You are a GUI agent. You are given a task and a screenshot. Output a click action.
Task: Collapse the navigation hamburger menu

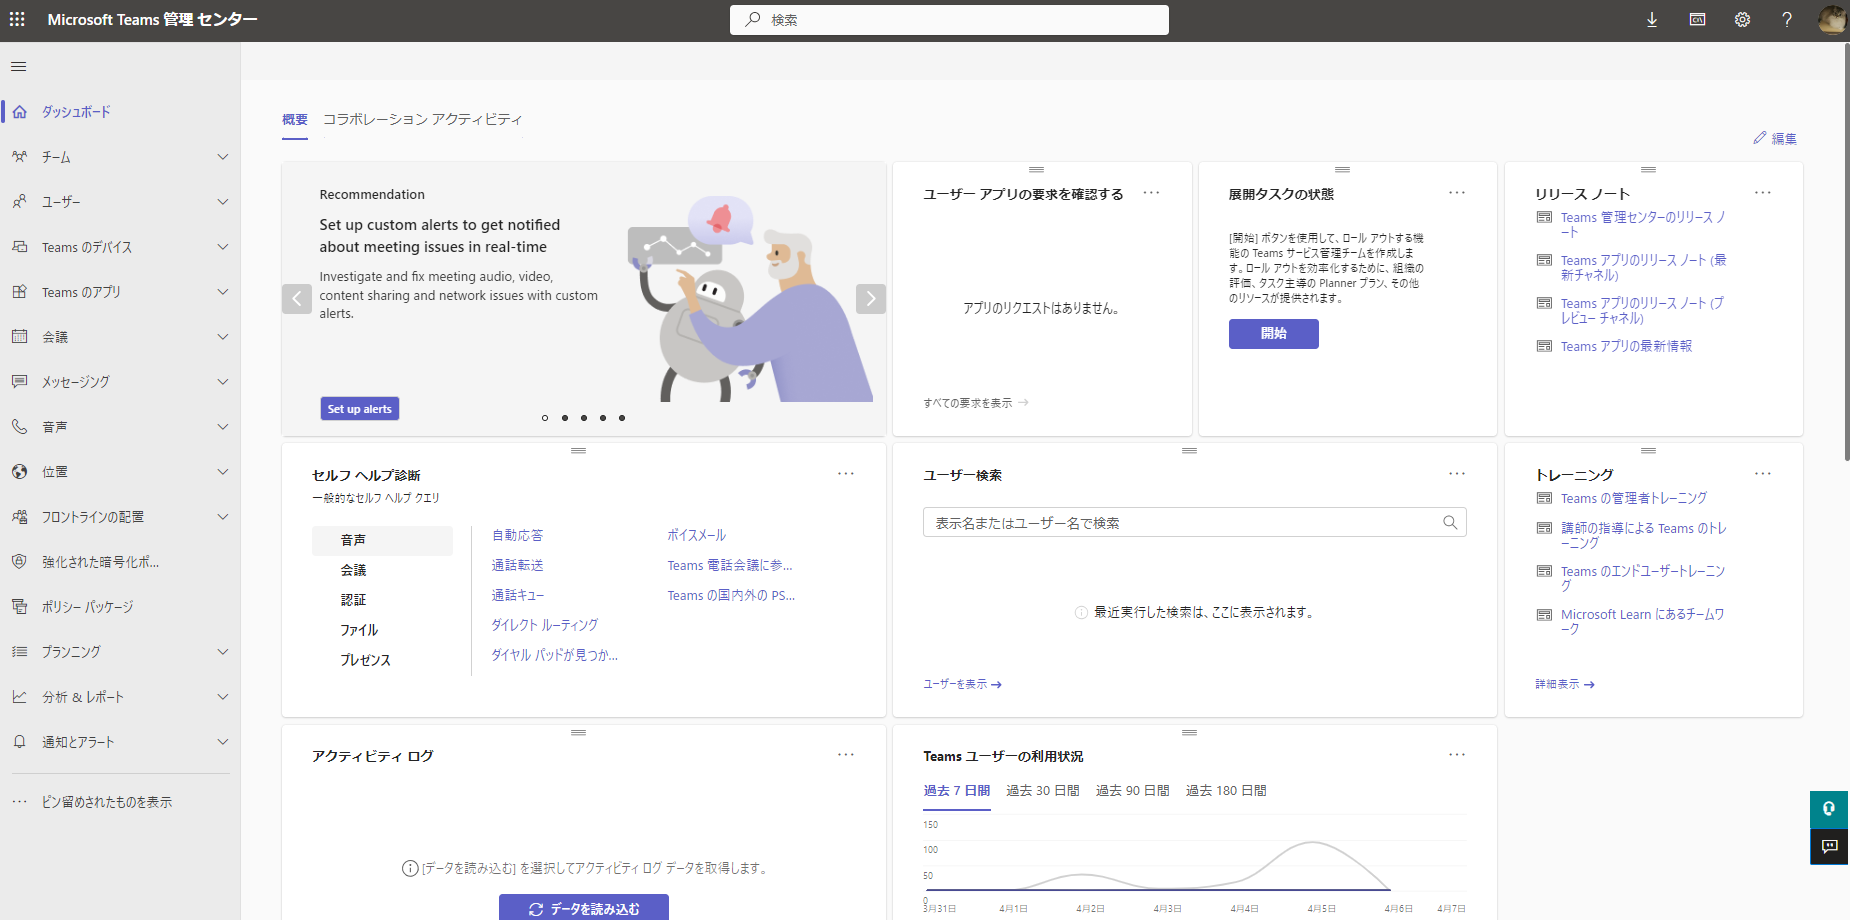pos(19,67)
